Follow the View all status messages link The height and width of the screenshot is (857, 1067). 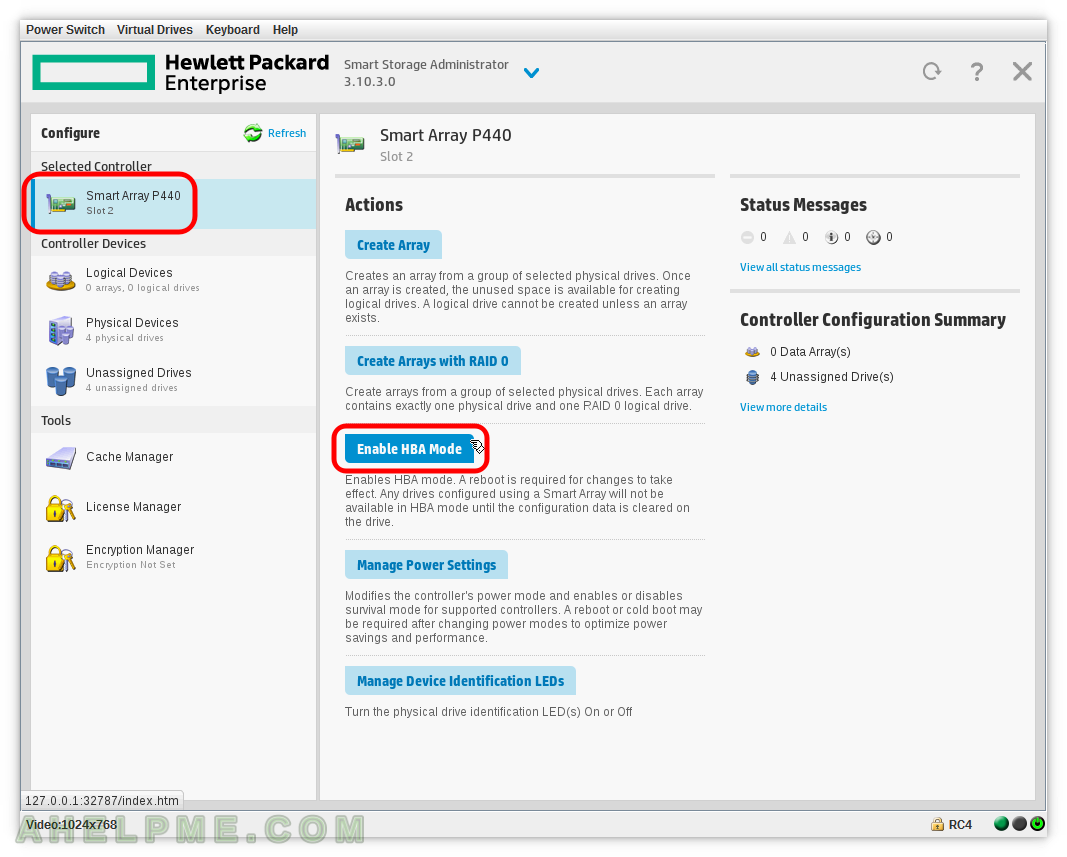point(800,267)
